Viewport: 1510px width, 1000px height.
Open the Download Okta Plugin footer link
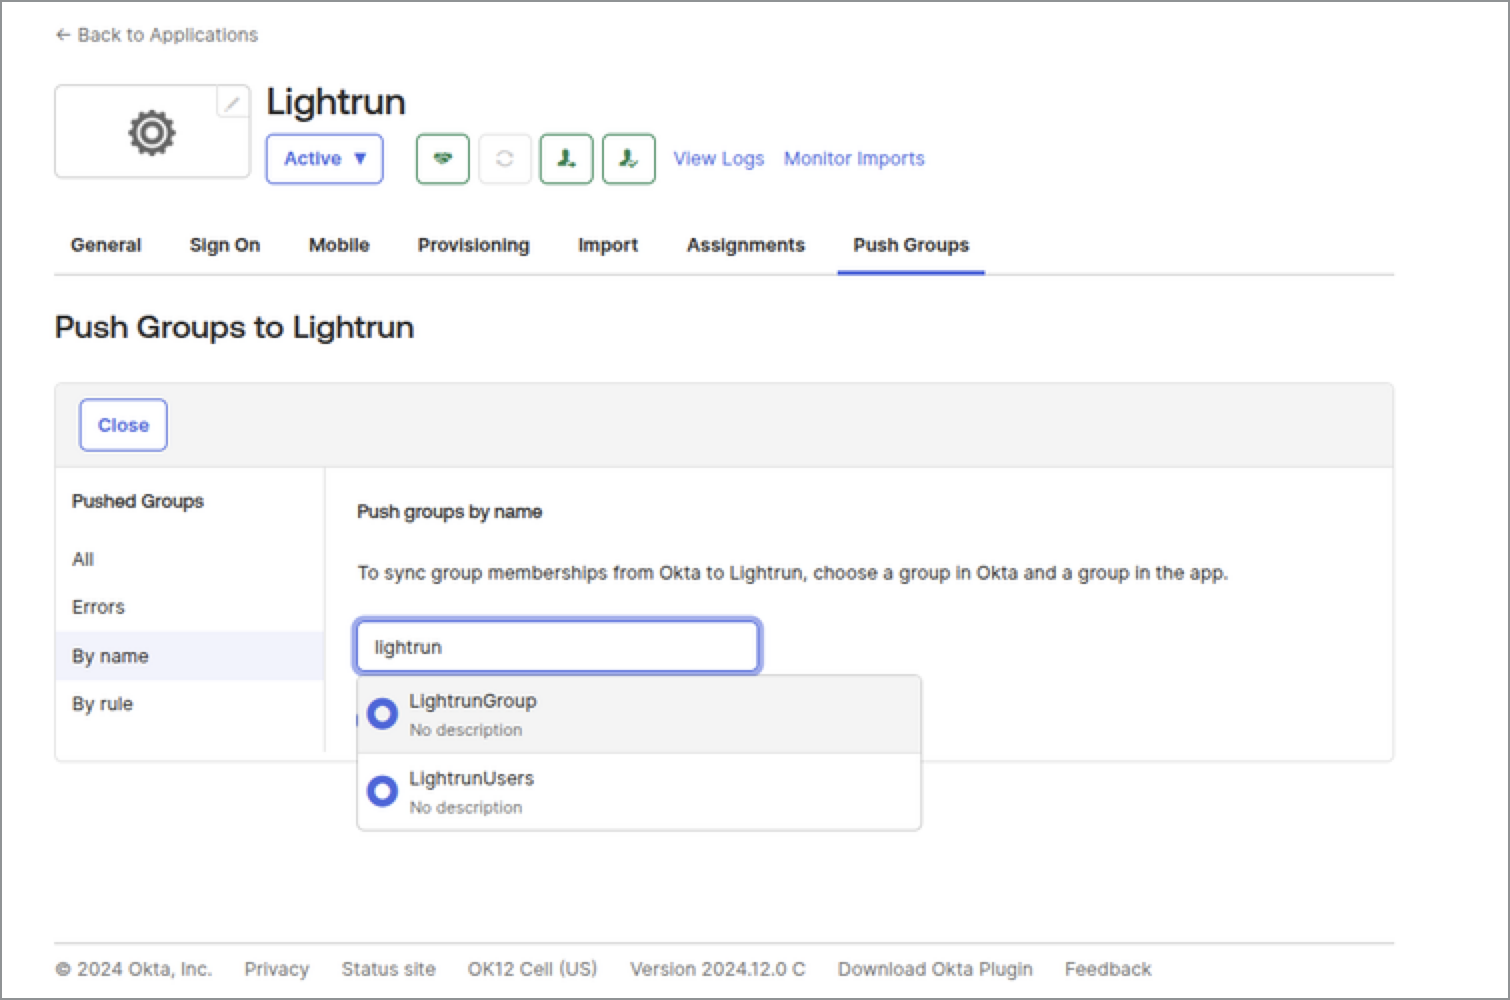934,969
